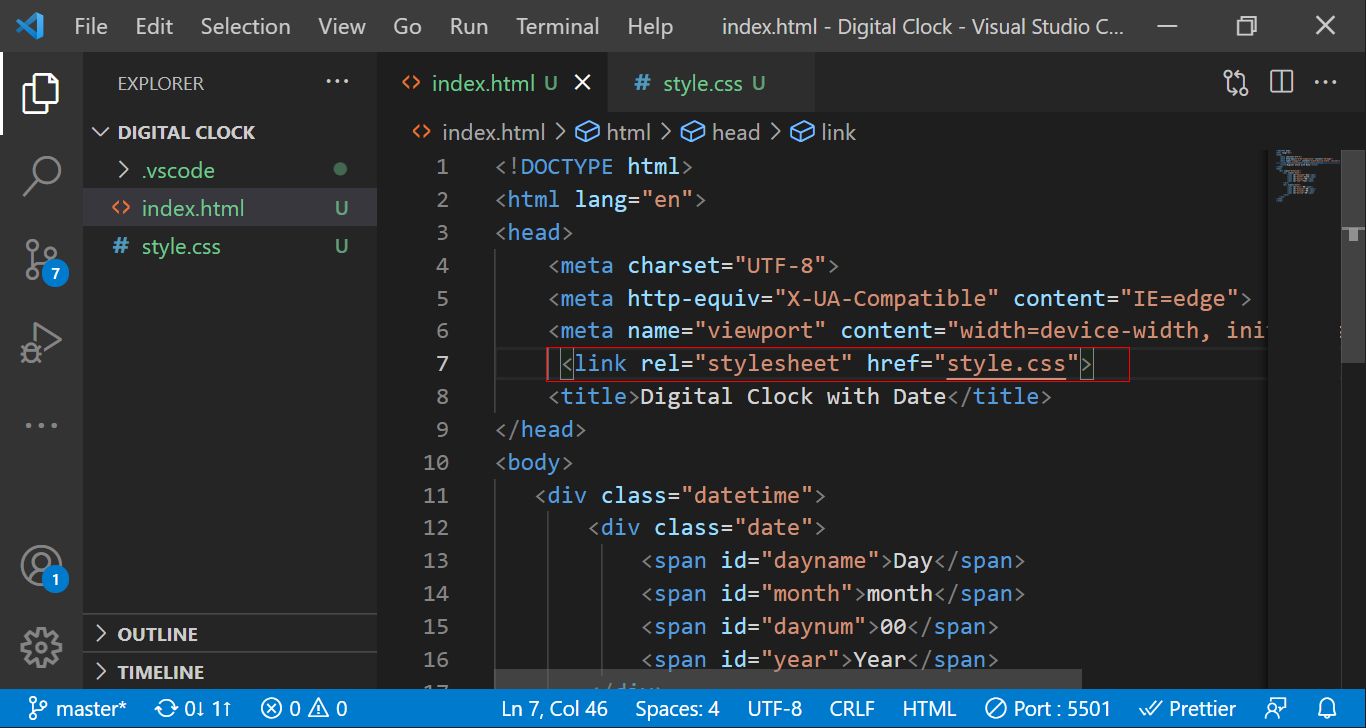1366x728 pixels.
Task: Expand the OUTLINE section
Action: pyautogui.click(x=230, y=634)
